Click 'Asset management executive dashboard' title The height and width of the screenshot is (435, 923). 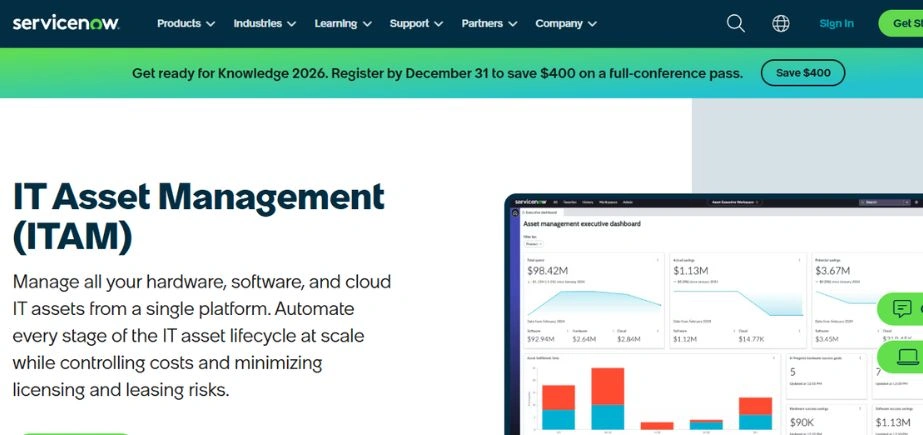pos(582,224)
